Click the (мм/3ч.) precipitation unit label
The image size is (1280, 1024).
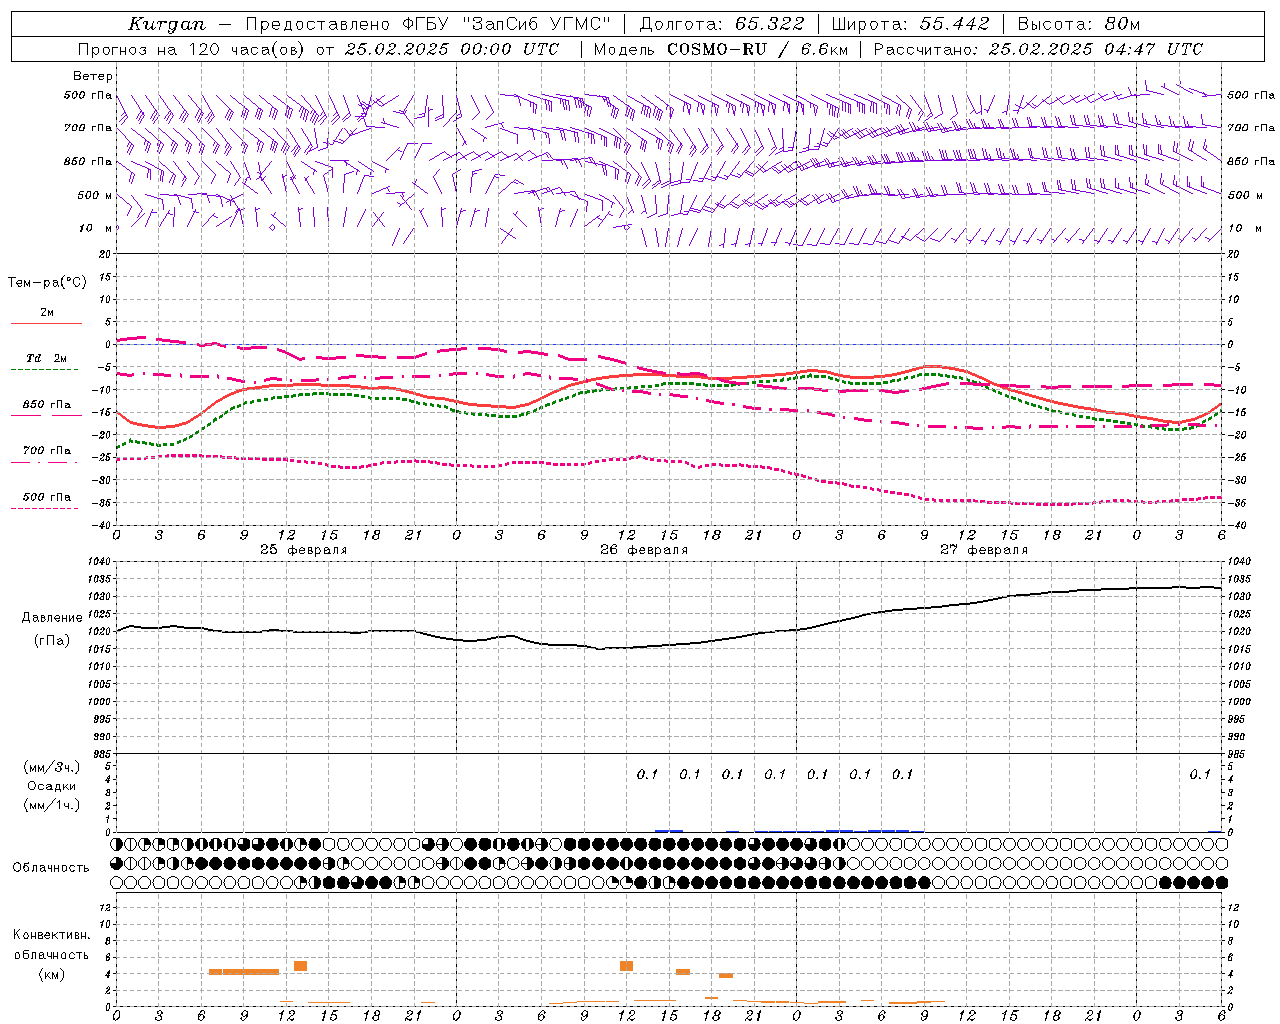[x=52, y=767]
